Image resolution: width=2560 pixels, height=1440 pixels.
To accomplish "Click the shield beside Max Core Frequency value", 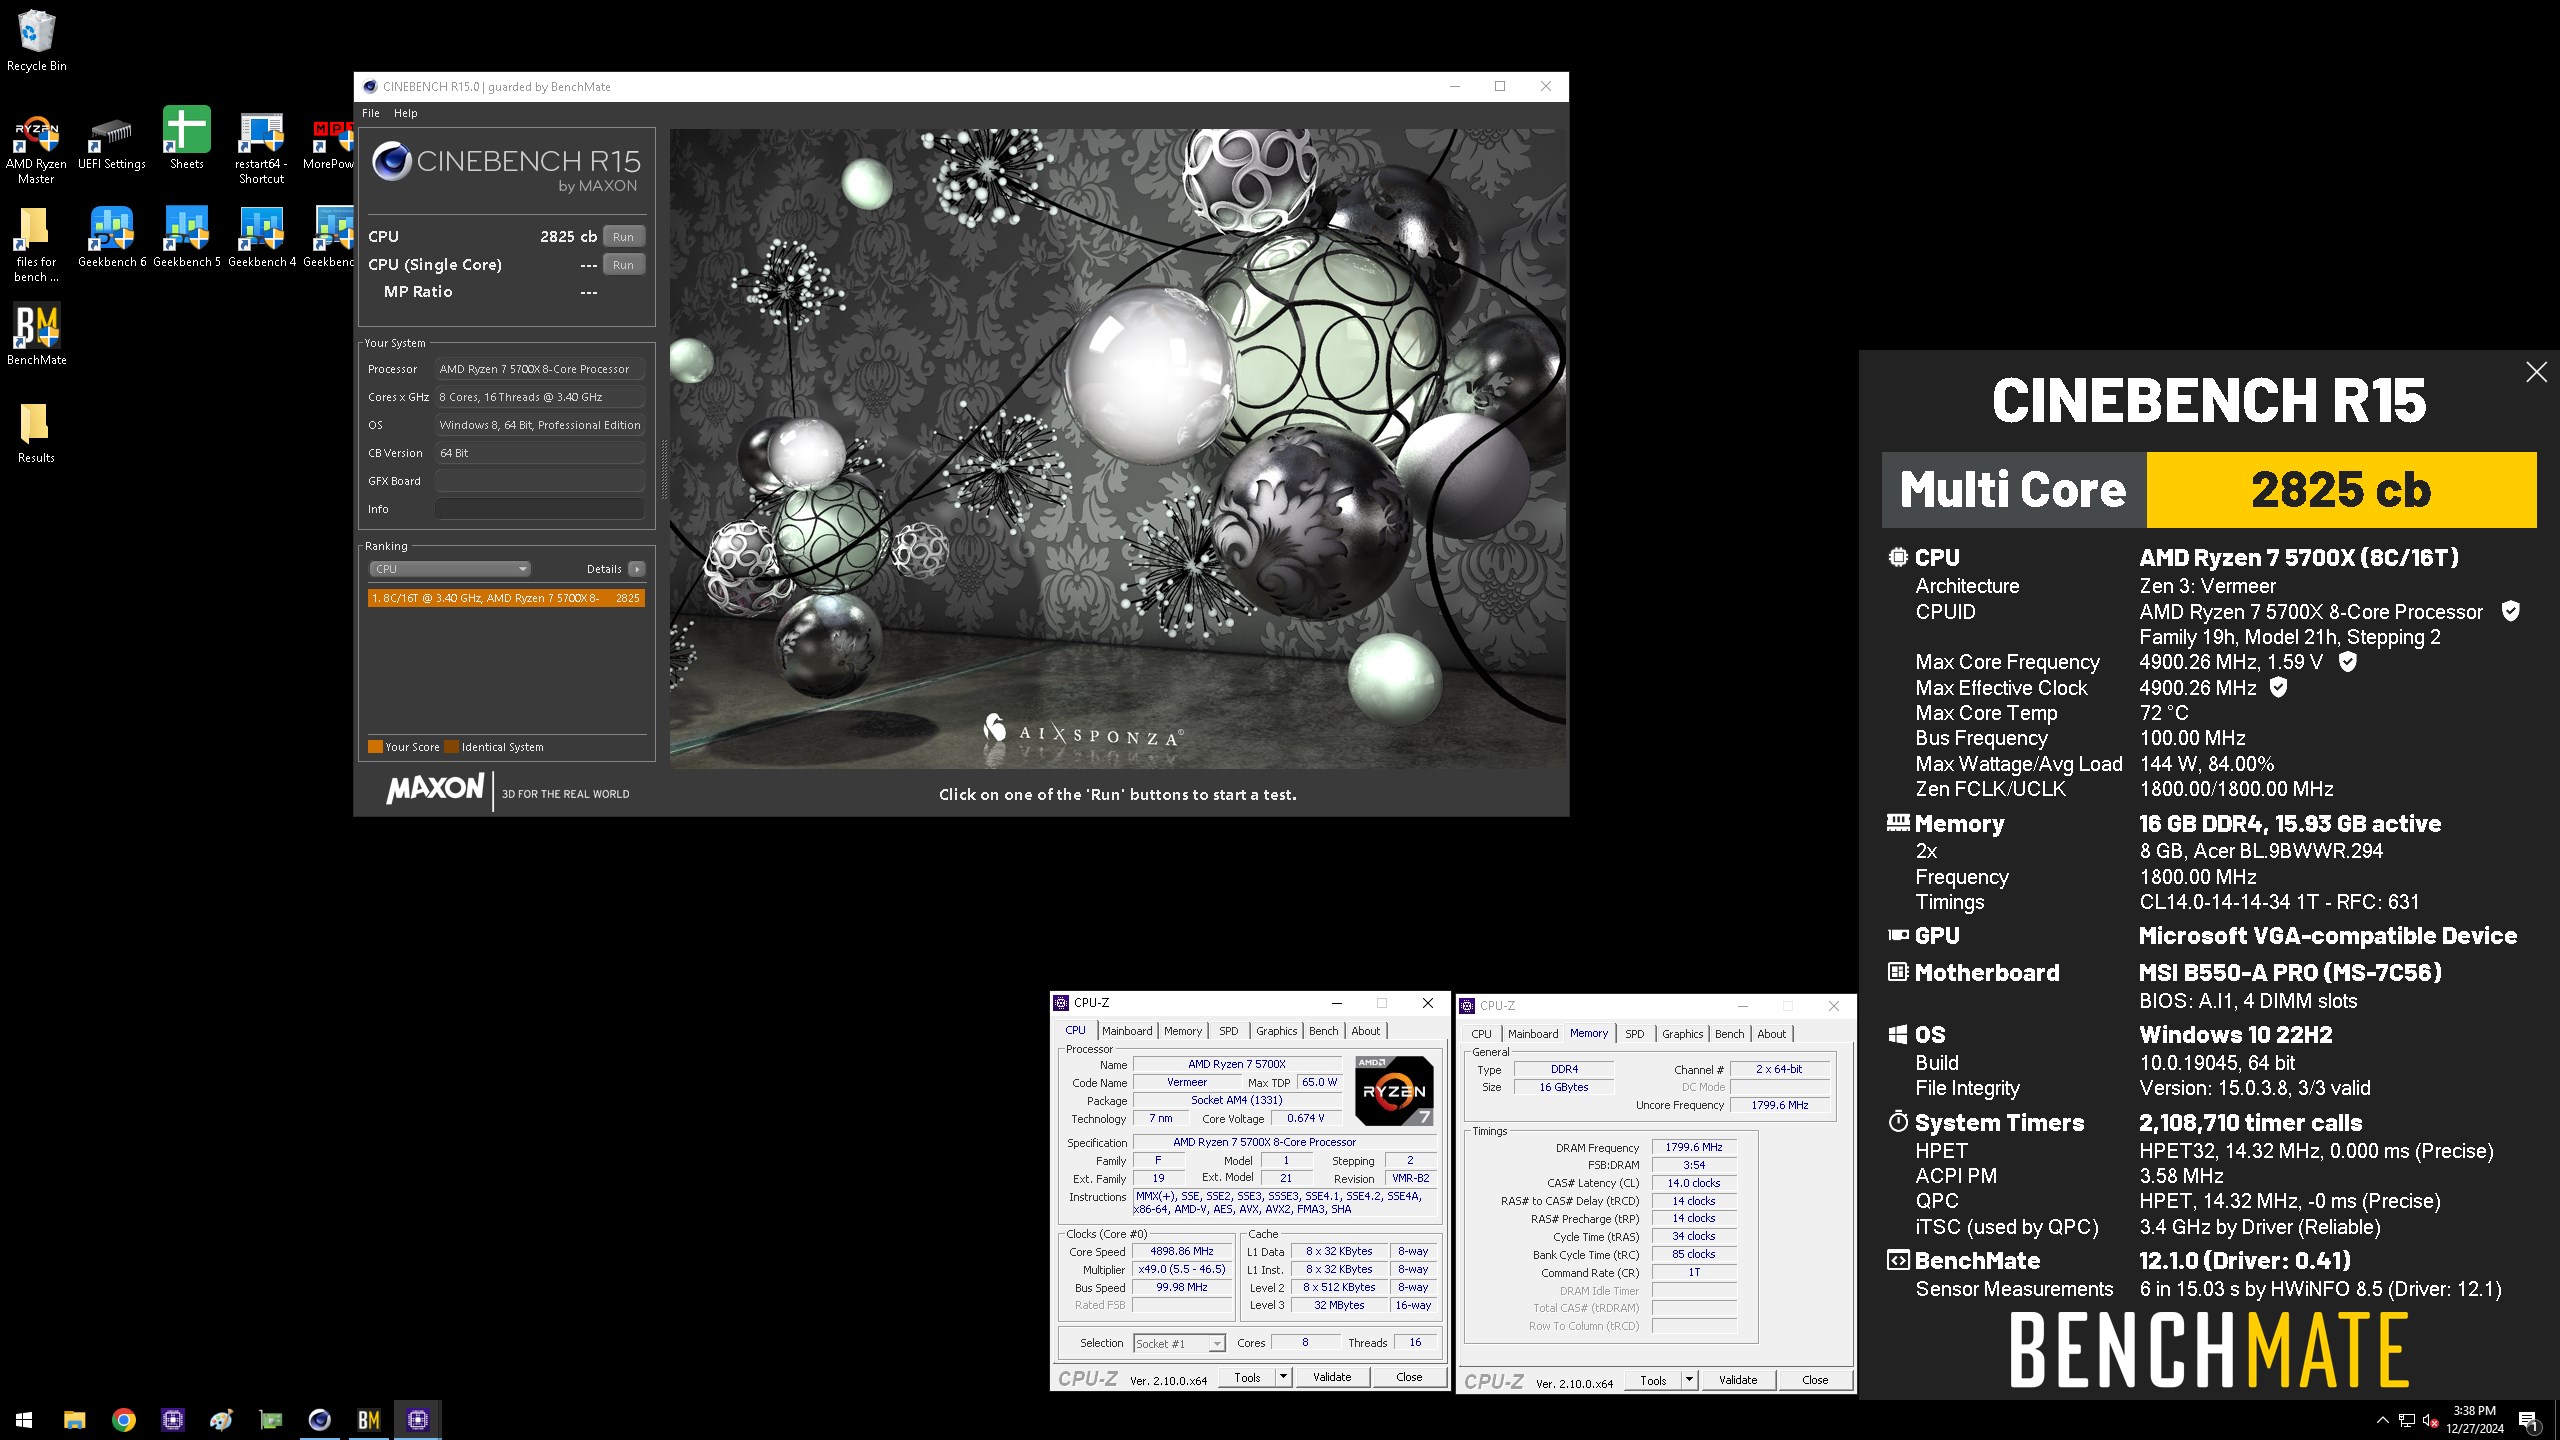I will coord(2348,661).
